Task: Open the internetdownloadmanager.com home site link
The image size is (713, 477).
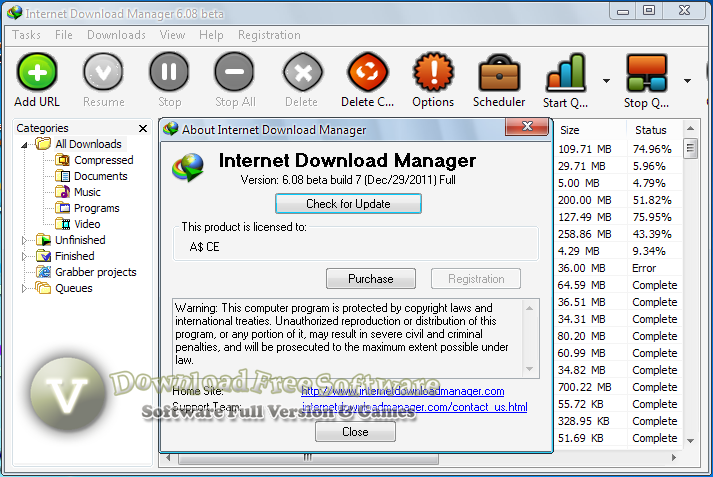Action: 402,391
